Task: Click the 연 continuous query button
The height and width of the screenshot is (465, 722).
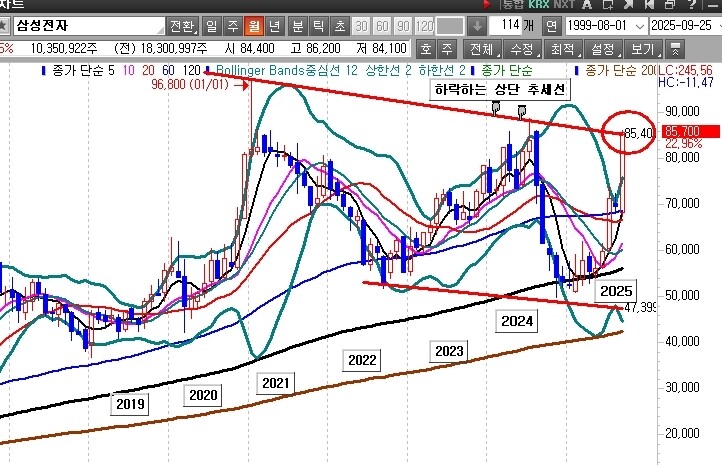Action: tap(551, 26)
